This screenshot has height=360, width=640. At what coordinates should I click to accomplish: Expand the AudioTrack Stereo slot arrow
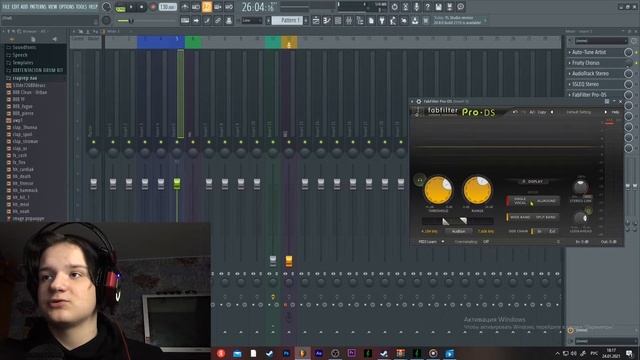pos(569,73)
